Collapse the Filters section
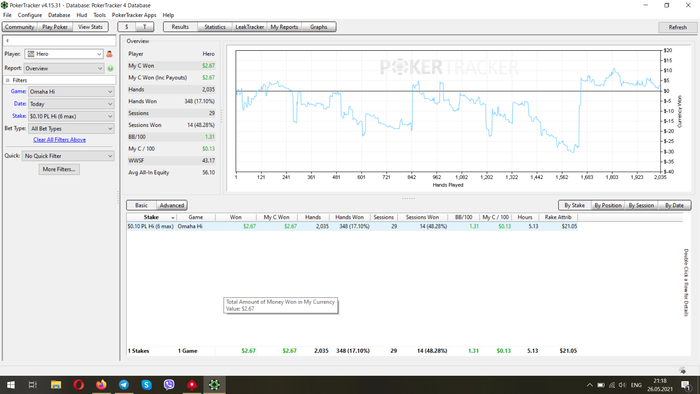This screenshot has width=700, height=394. [x=8, y=80]
